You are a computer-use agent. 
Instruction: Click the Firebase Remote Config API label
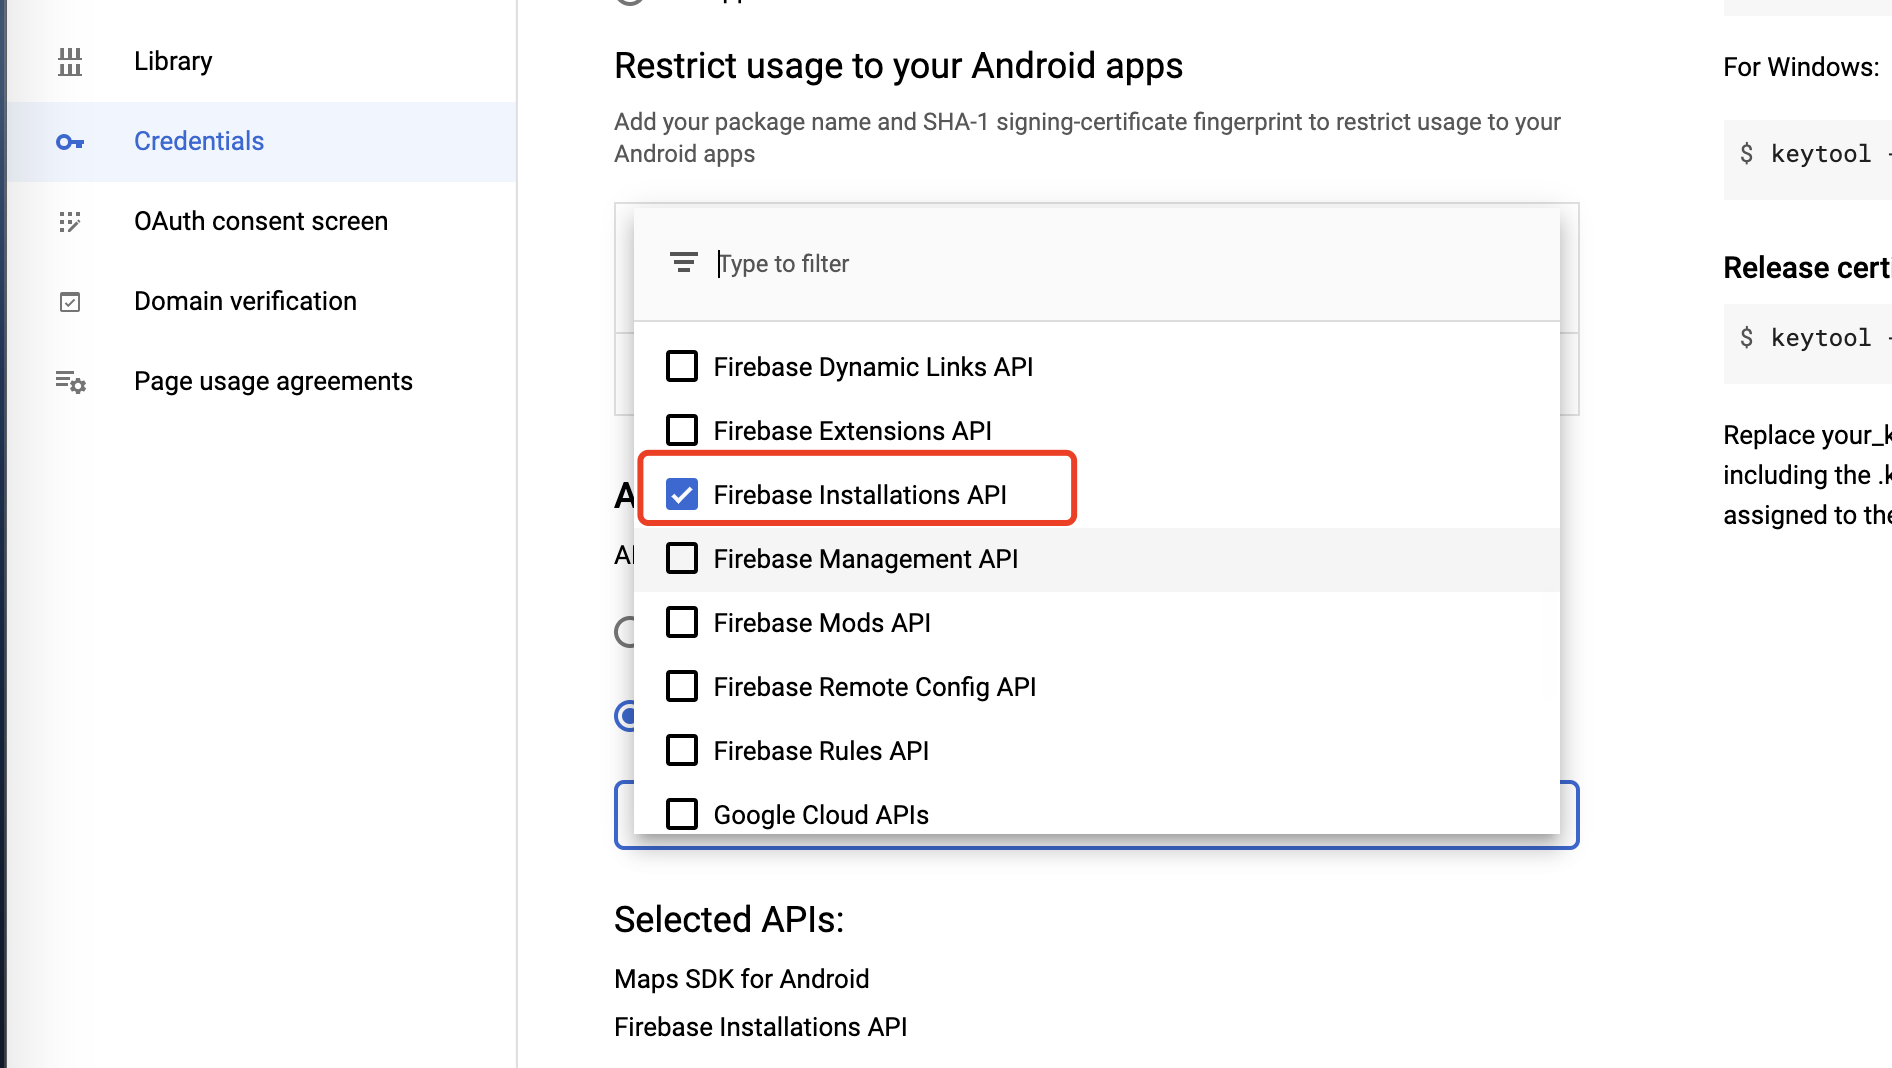[x=875, y=687]
